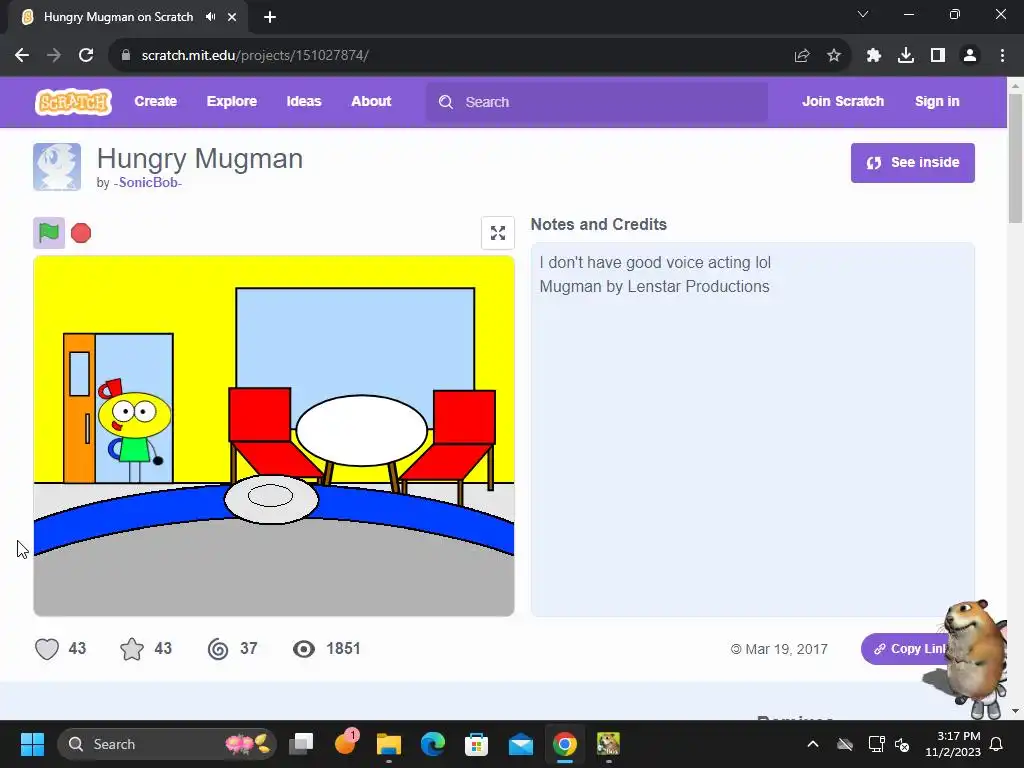Image resolution: width=1024 pixels, height=768 pixels.
Task: Open tab search dropdown chevron
Action: 863,14
